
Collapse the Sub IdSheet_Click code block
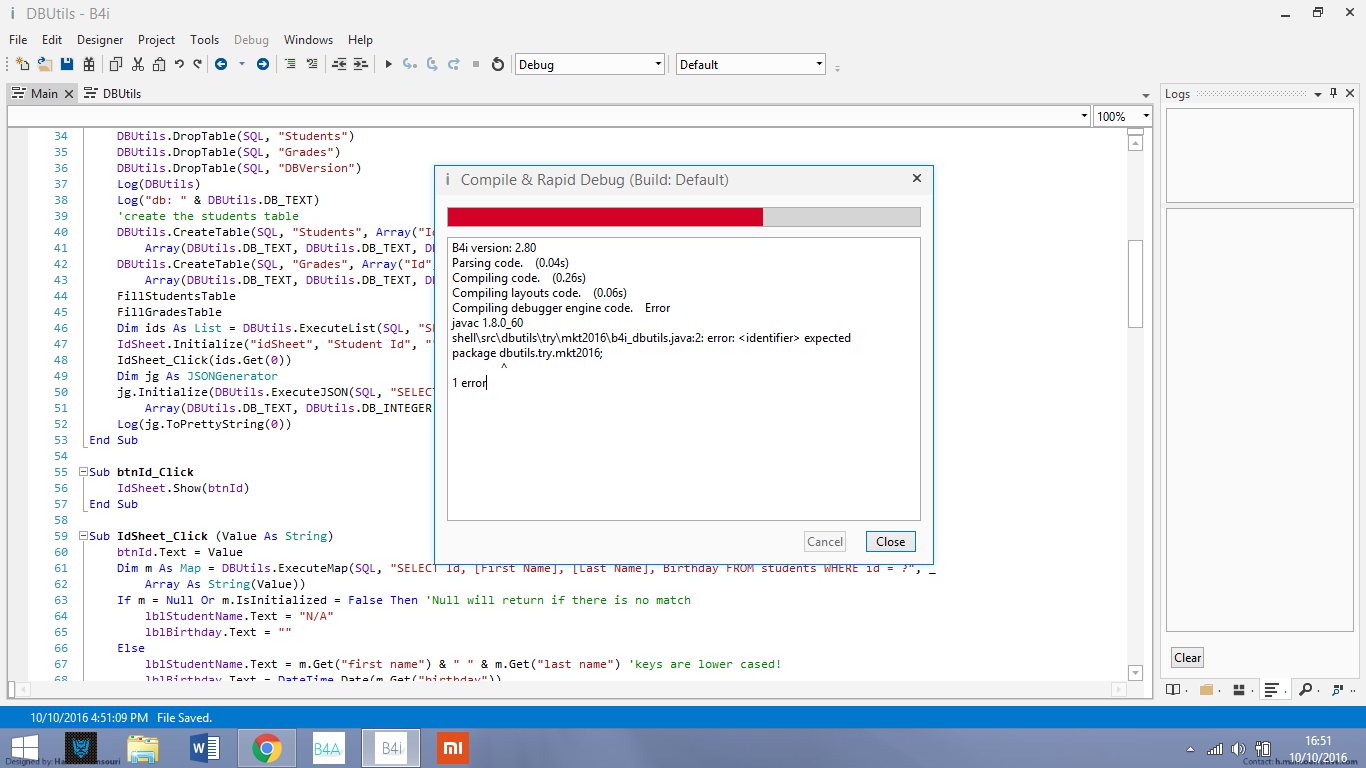pos(84,536)
